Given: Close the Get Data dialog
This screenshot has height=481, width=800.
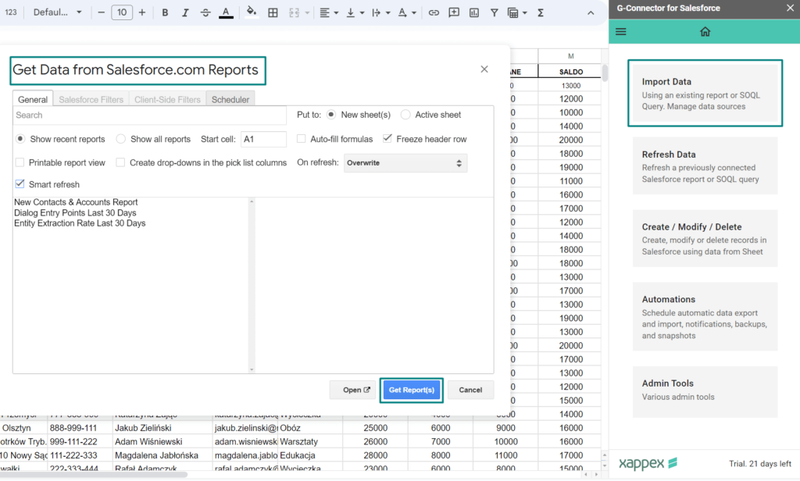Looking at the screenshot, I should 484,69.
